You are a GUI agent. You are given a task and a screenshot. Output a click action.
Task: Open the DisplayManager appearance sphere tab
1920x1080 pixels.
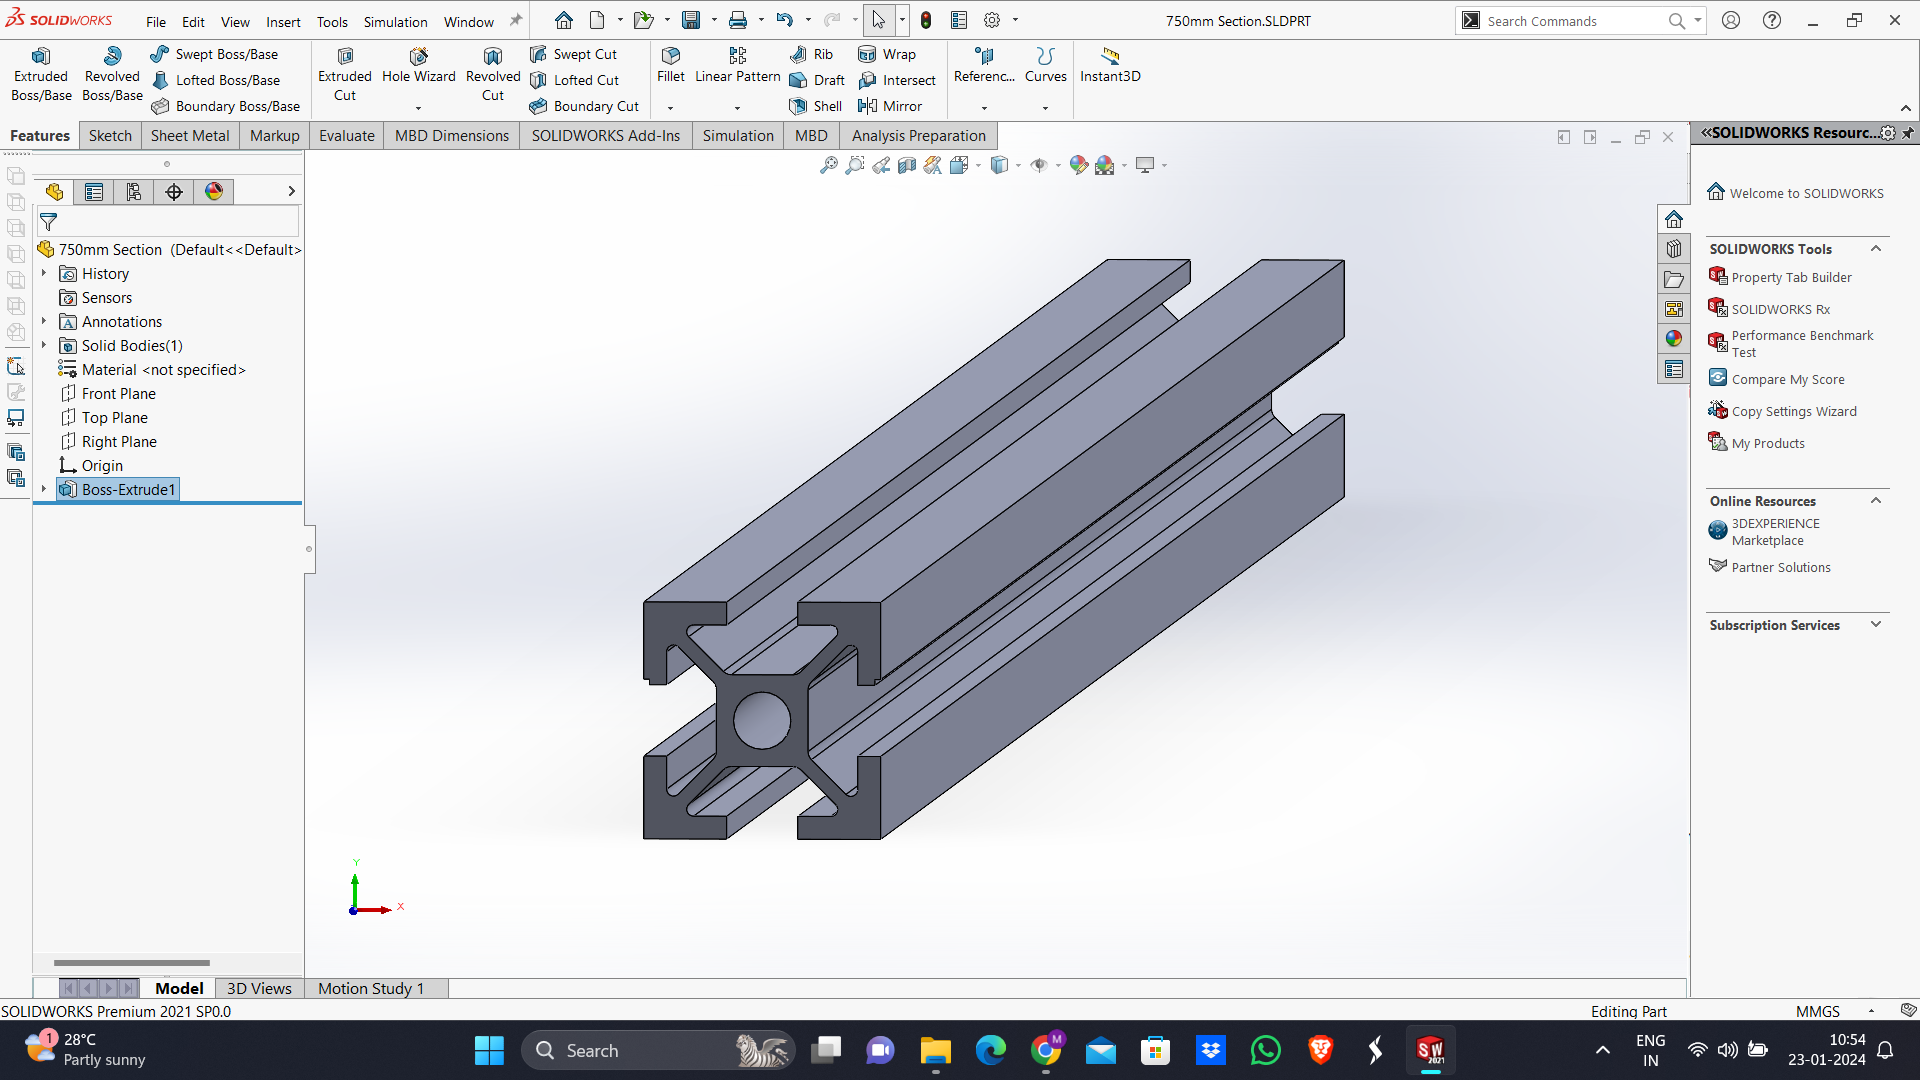(214, 191)
